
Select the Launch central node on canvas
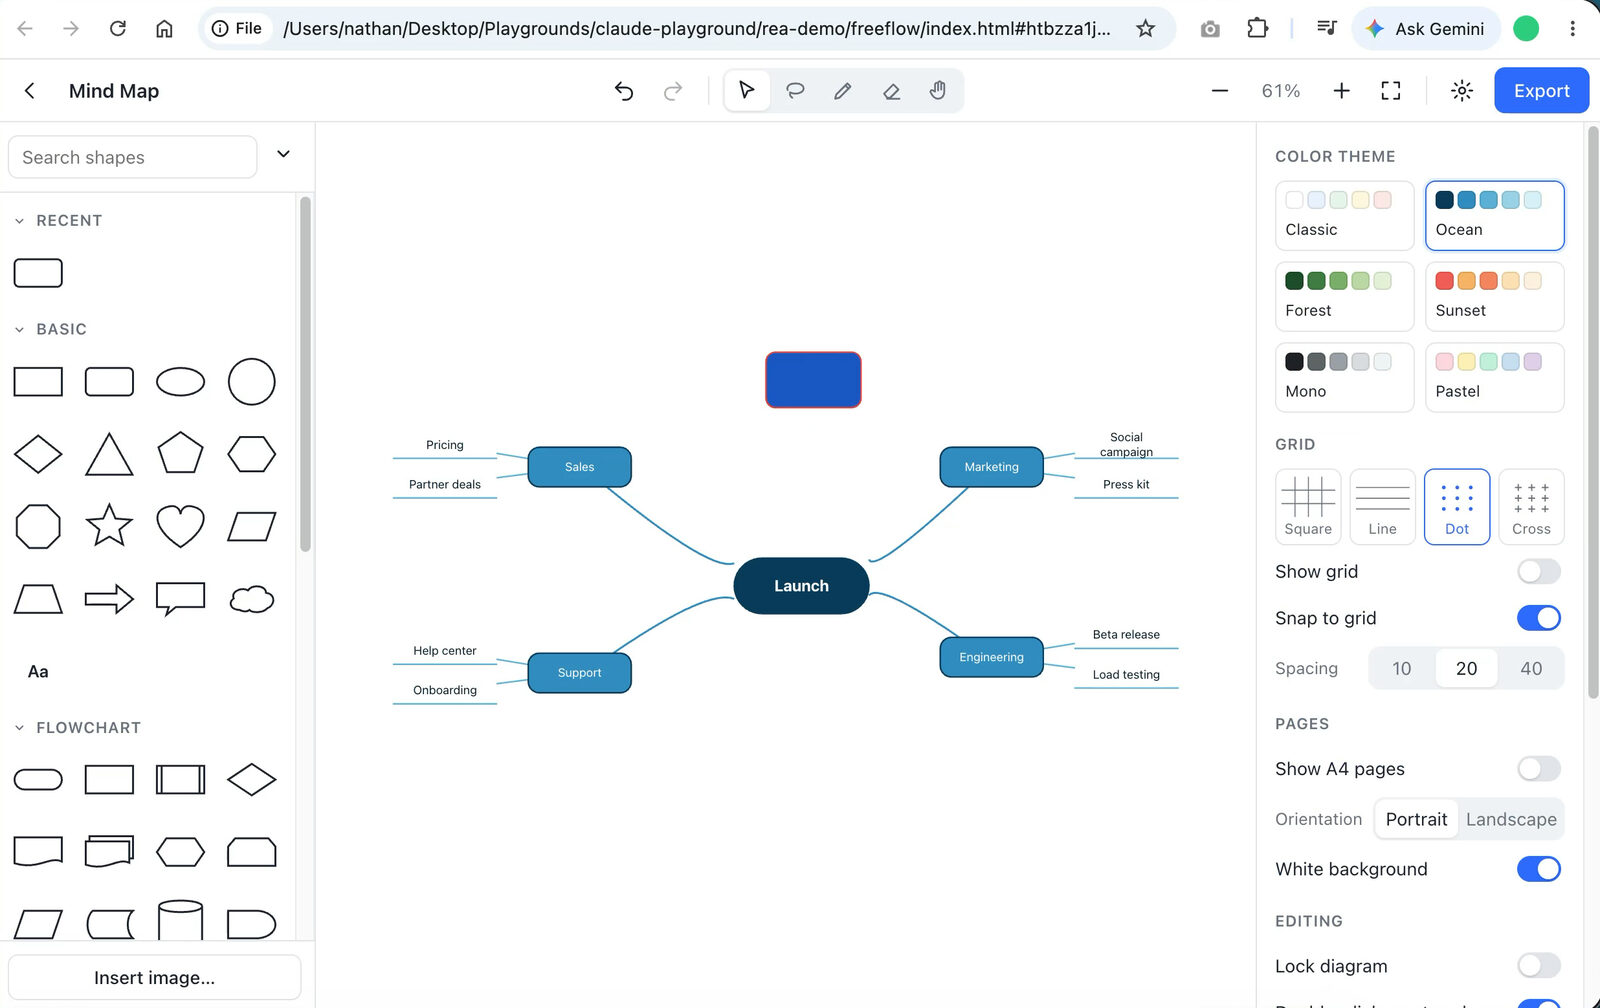tap(801, 586)
